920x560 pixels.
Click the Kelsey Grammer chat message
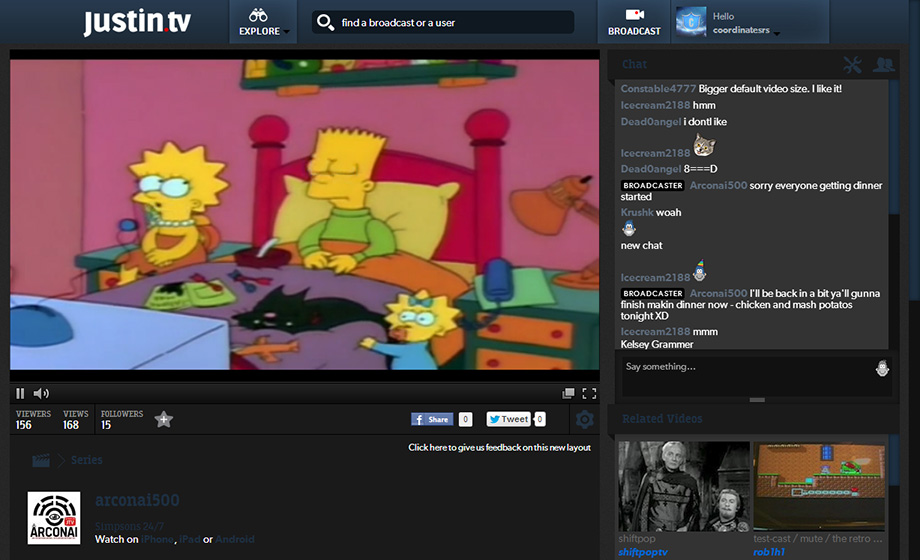pyautogui.click(x=657, y=345)
